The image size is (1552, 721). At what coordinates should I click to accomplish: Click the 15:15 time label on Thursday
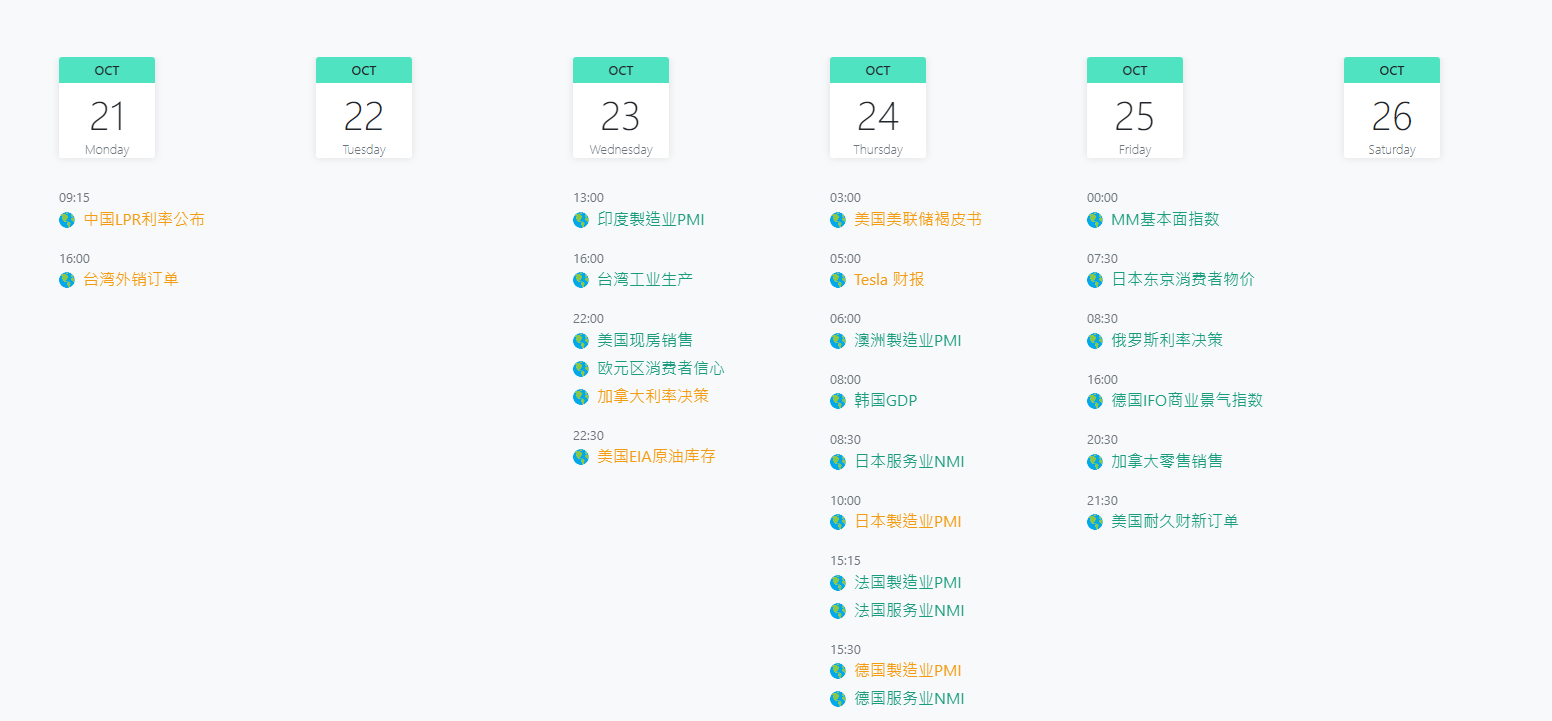point(845,561)
